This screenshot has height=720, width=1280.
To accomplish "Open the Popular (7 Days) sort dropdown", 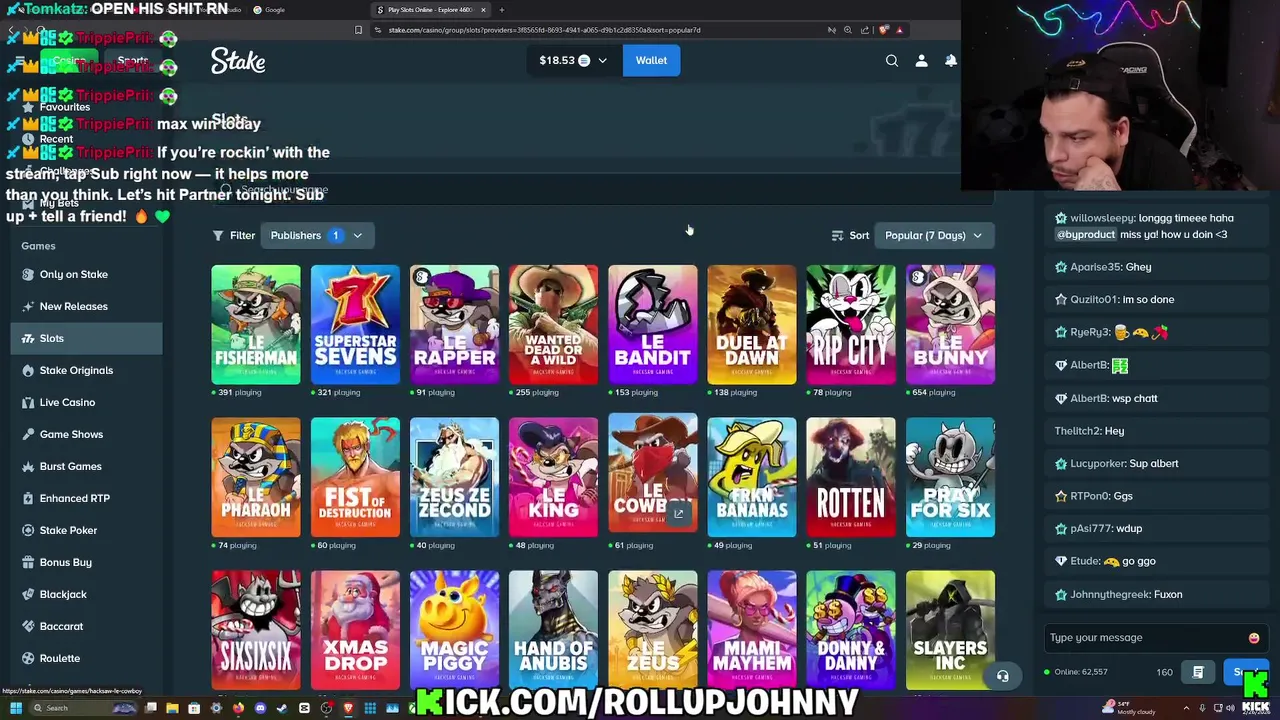I will [x=933, y=236].
